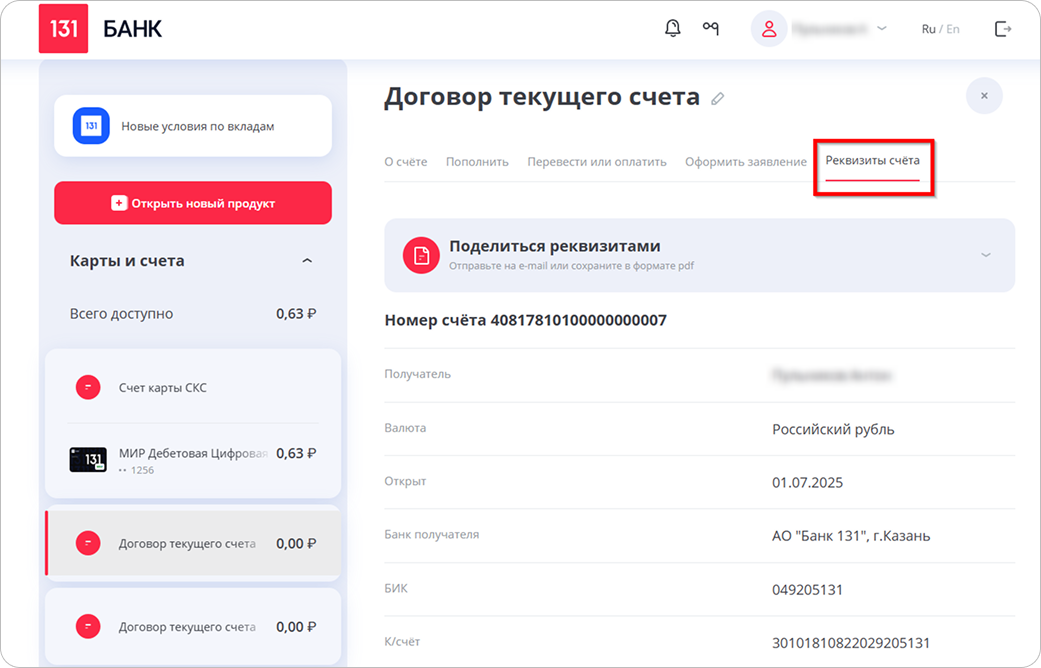Screen dimensions: 1041x668
Task: Click the glasses accessibility icon
Action: 711,29
